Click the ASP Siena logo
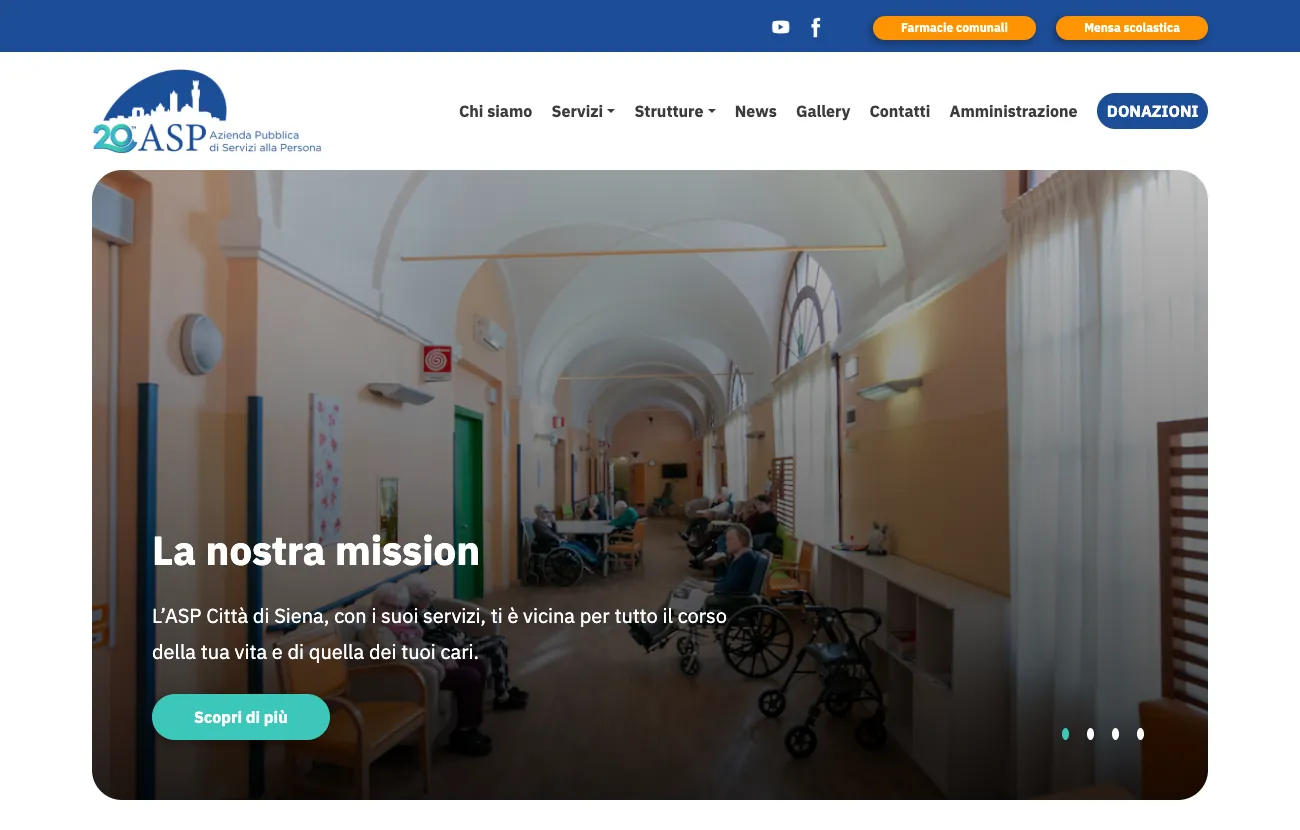The image size is (1300, 830). [x=207, y=112]
